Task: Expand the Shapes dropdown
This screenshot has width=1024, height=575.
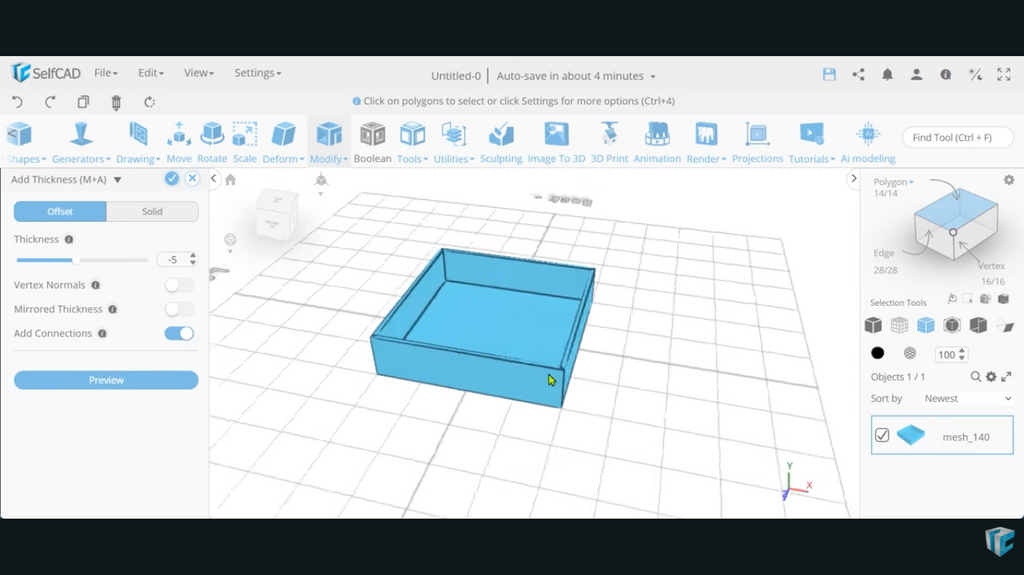Action: tap(26, 159)
